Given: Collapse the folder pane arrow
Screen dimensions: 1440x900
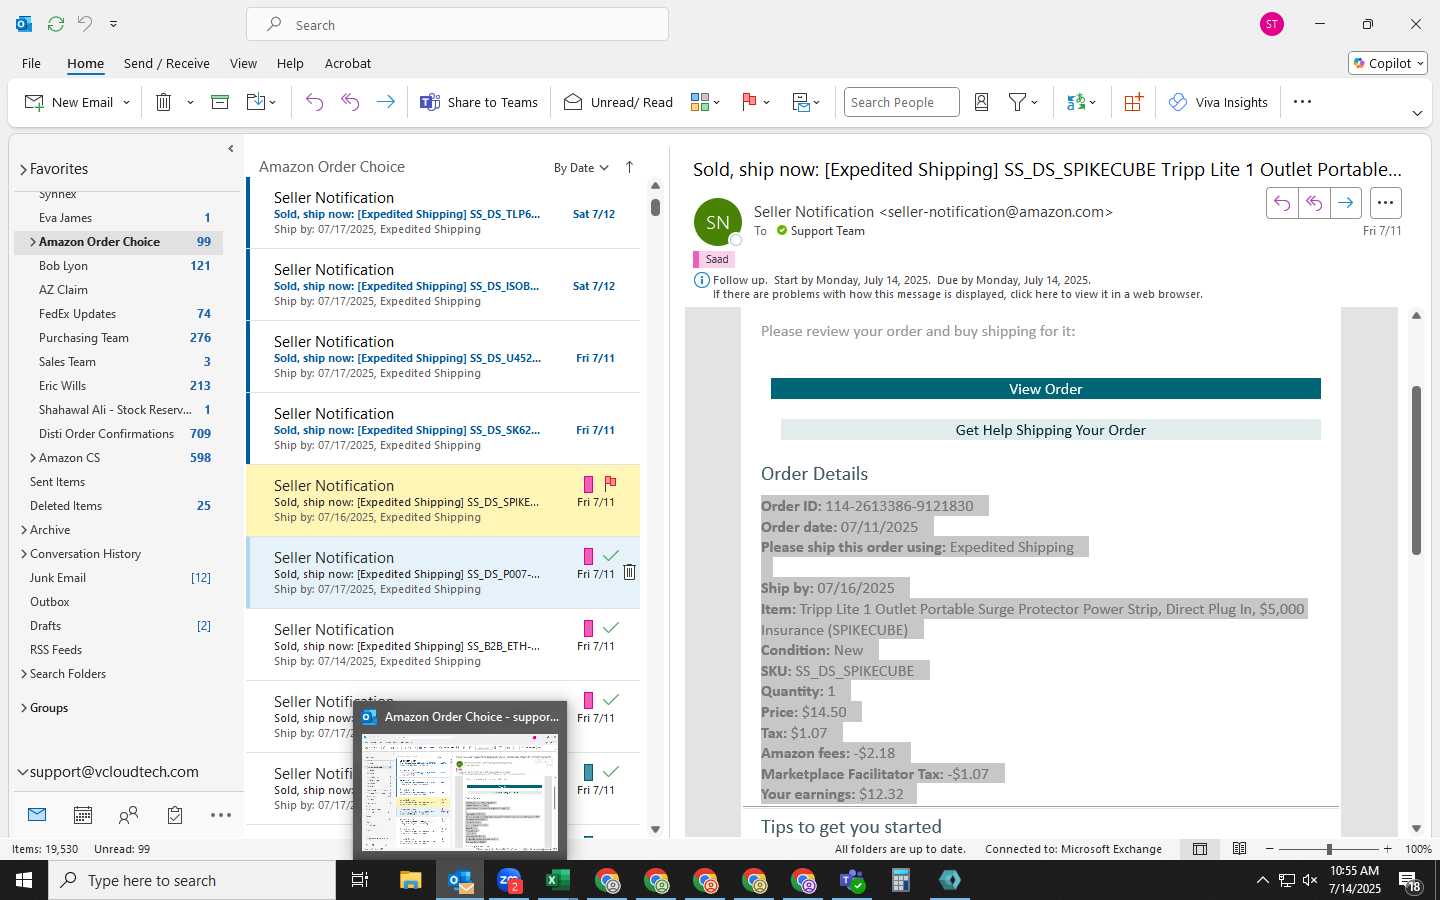Looking at the screenshot, I should pos(231,148).
